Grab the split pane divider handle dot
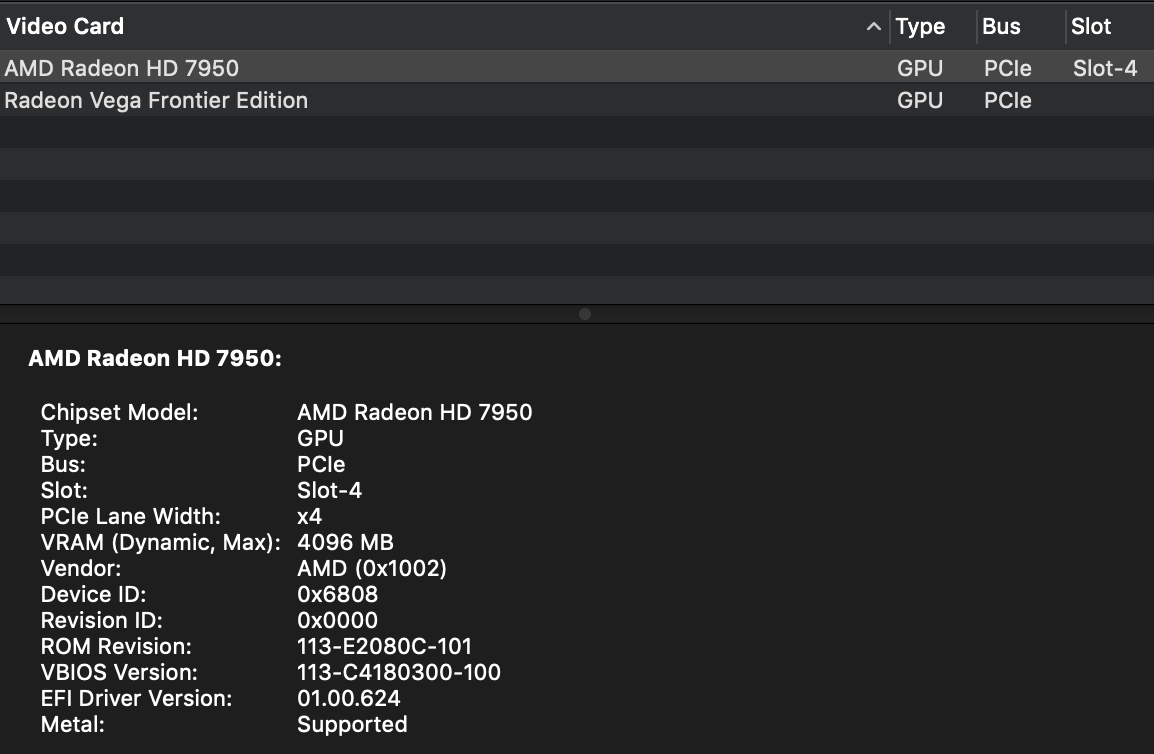The width and height of the screenshot is (1154, 754). point(585,314)
